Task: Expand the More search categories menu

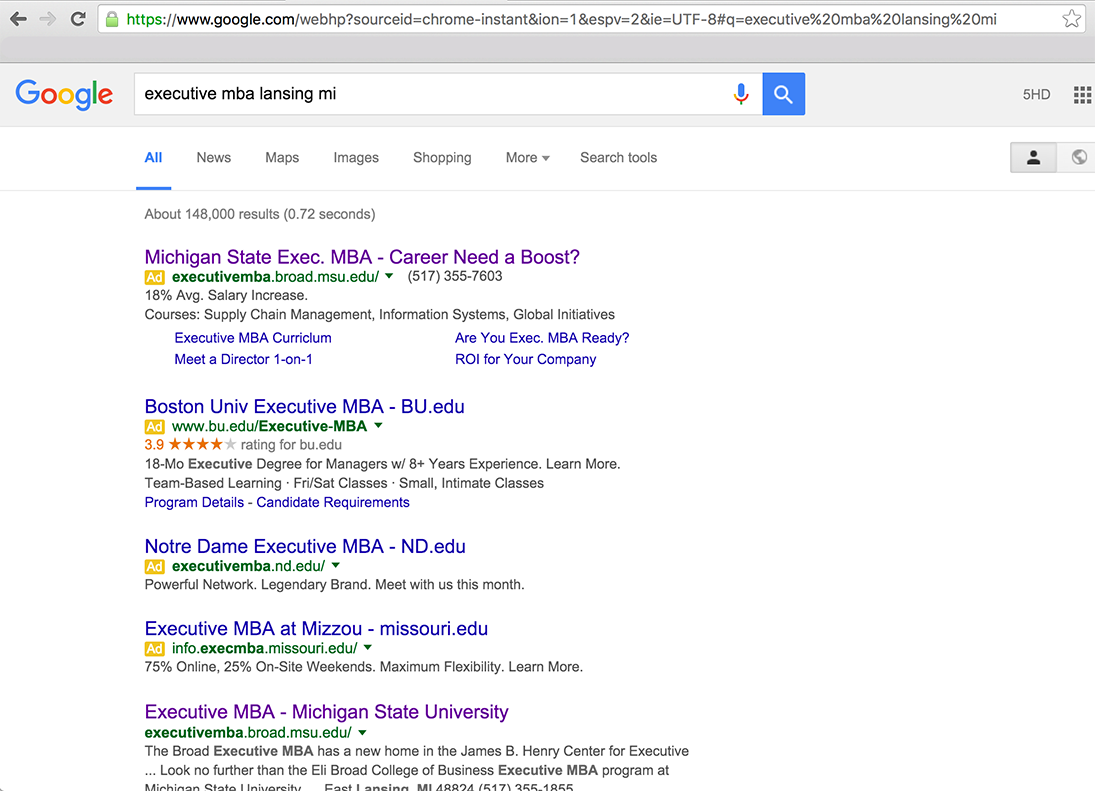Action: (527, 158)
